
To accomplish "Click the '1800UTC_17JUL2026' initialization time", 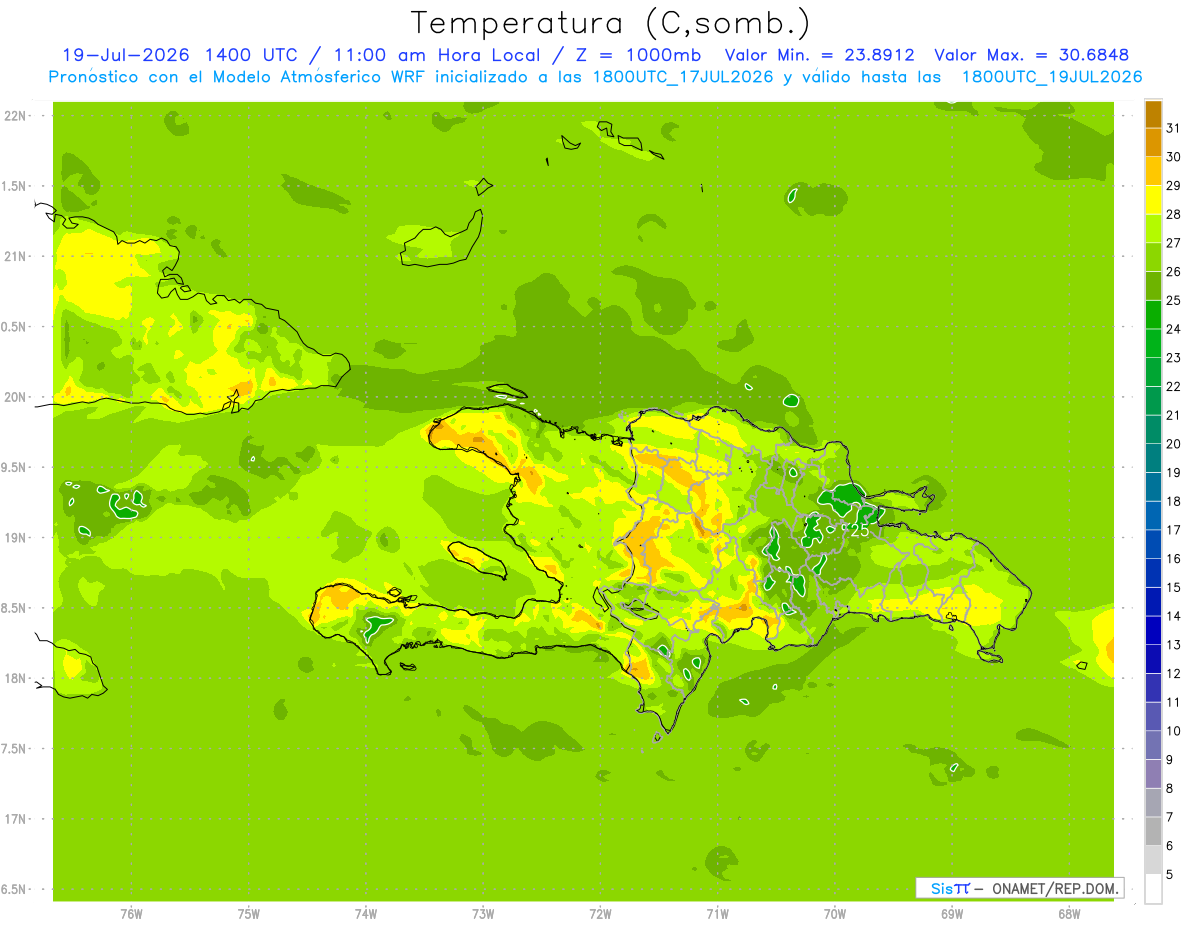I will (x=681, y=77).
